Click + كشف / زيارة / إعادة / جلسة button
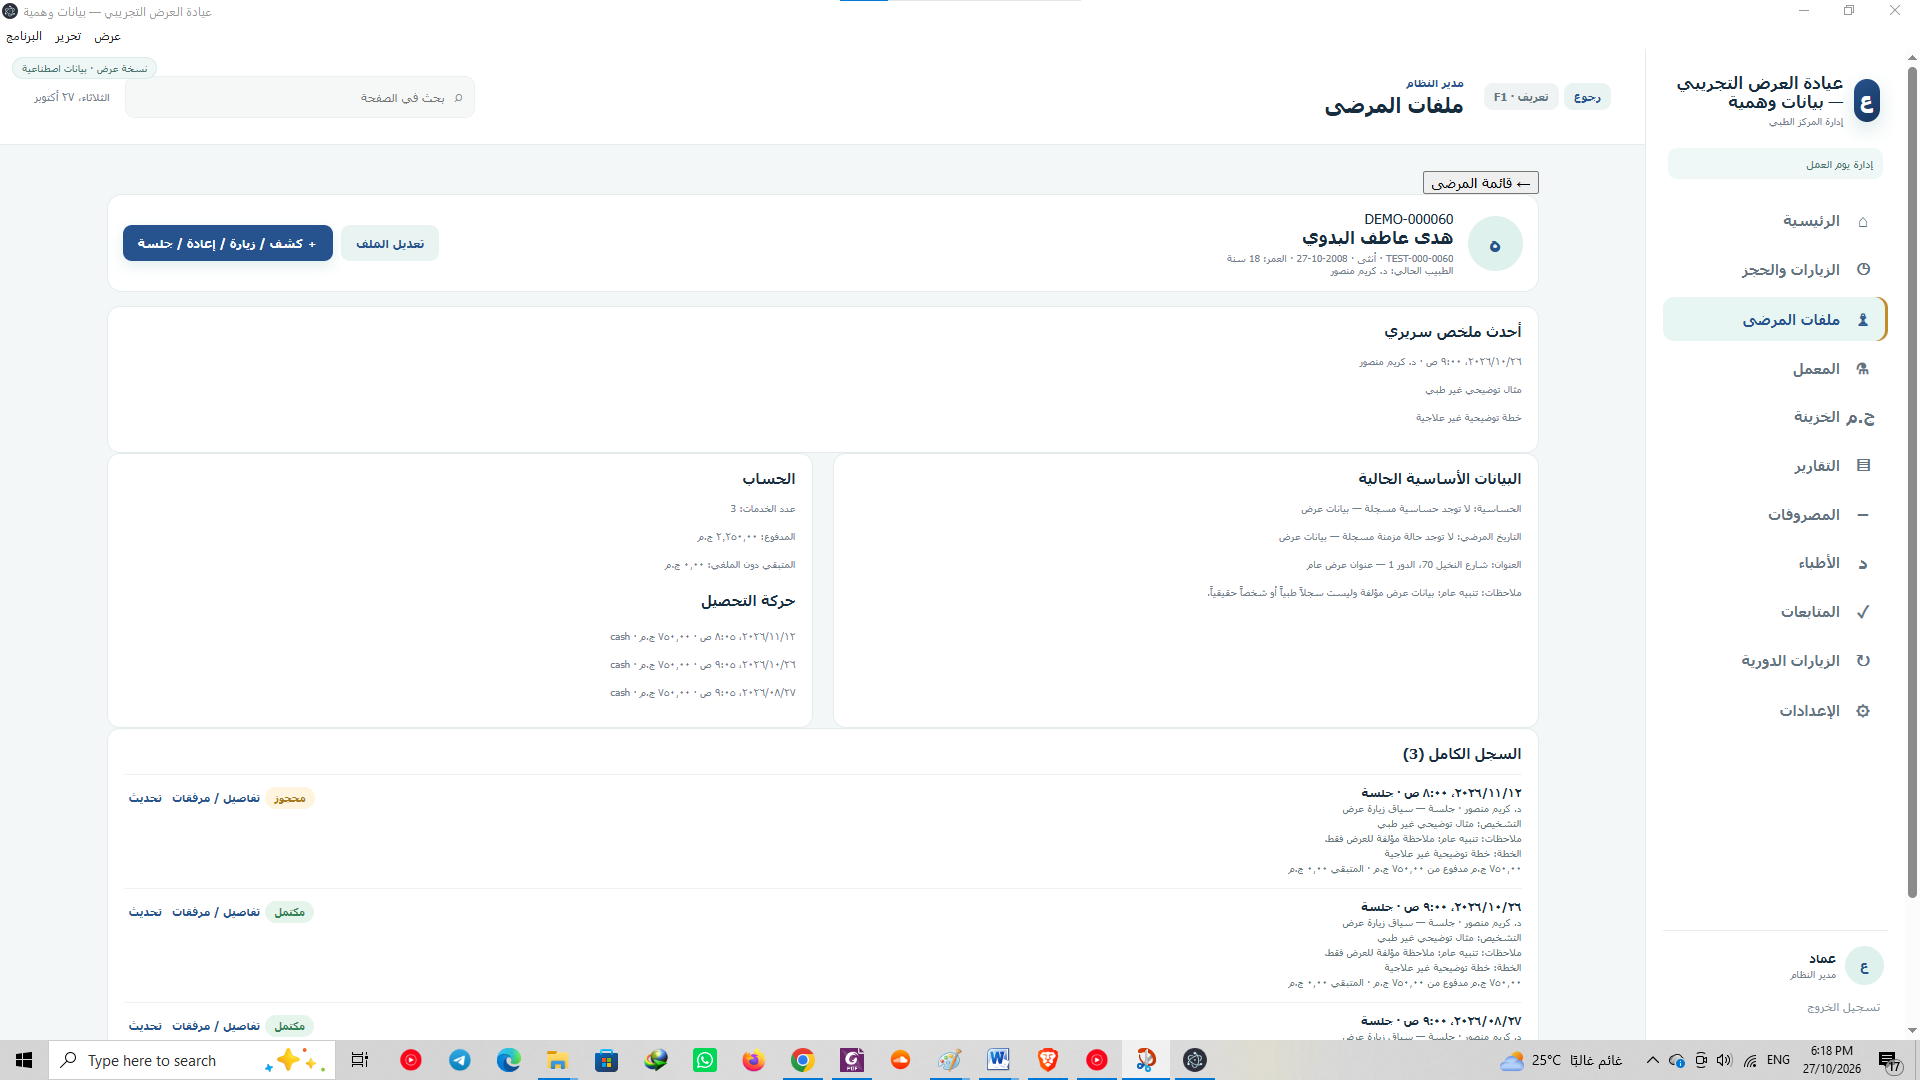This screenshot has width=1920, height=1080. [x=228, y=243]
